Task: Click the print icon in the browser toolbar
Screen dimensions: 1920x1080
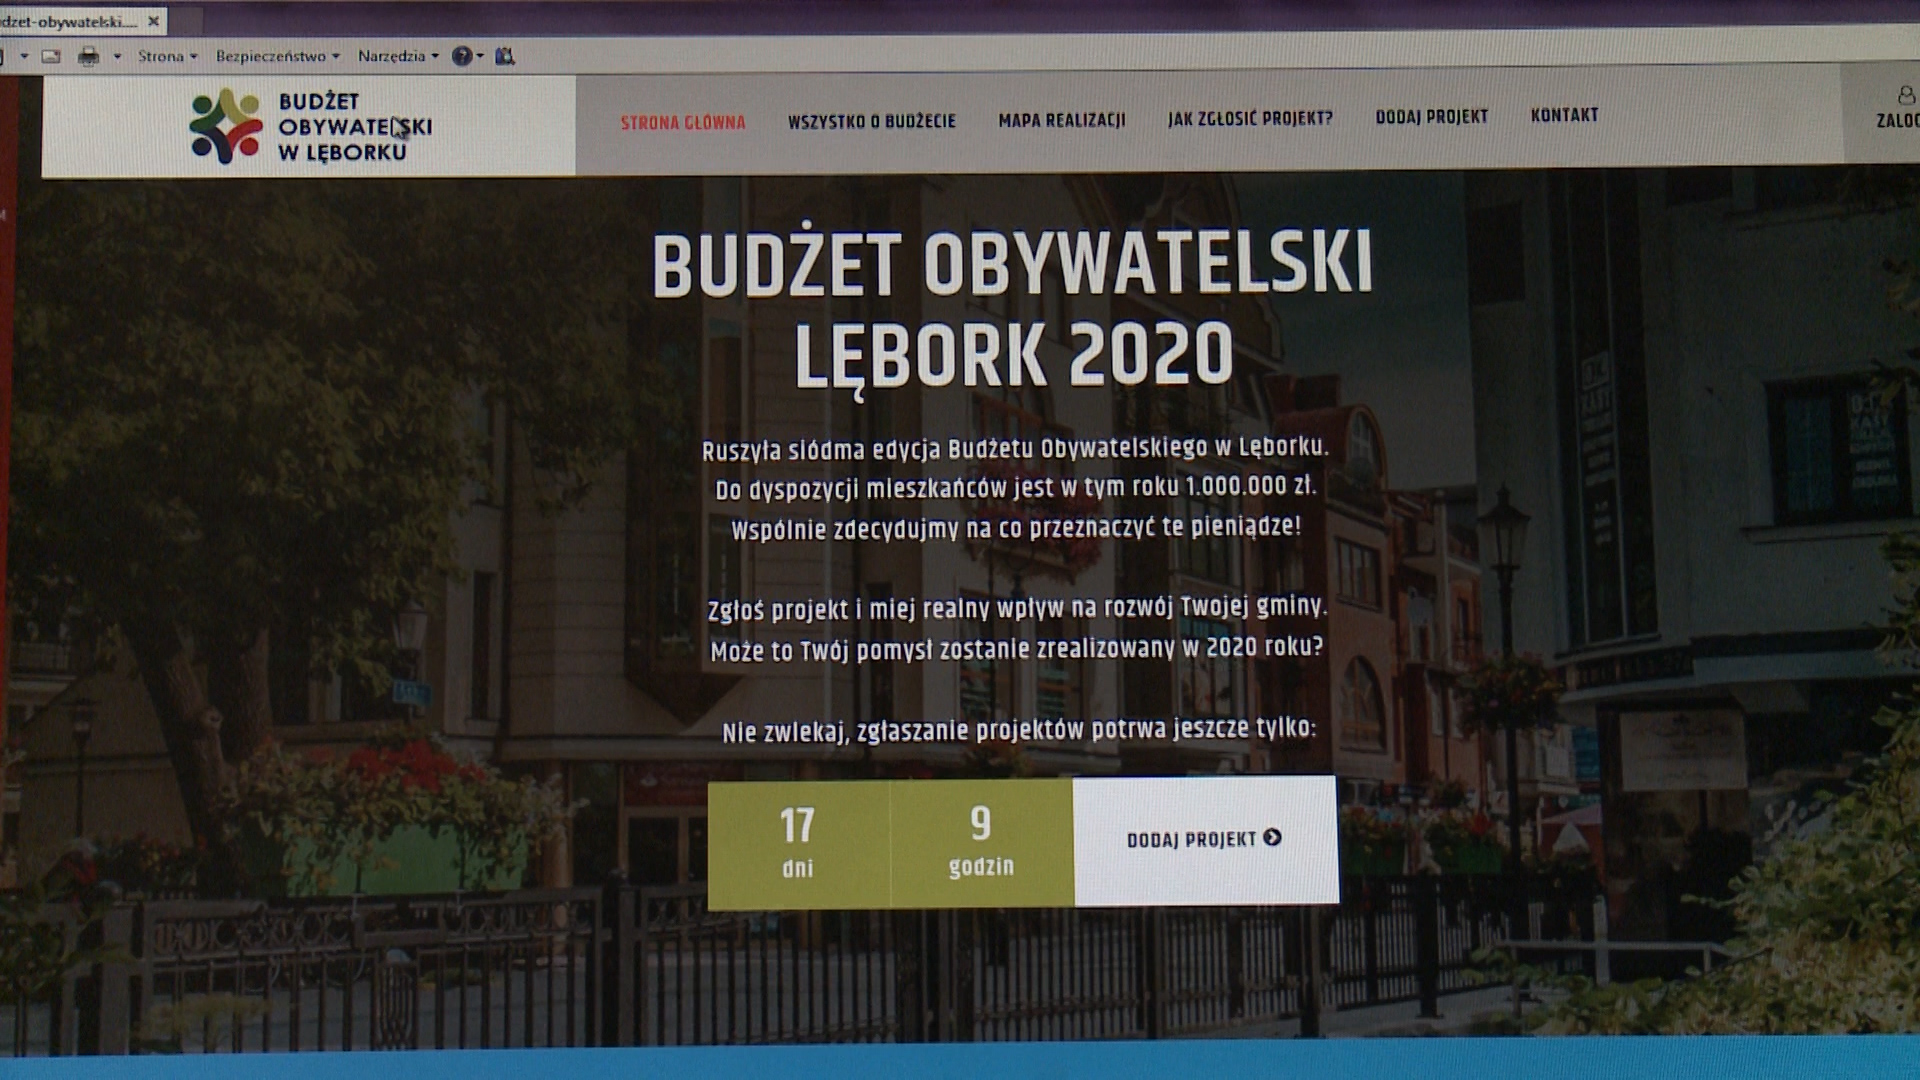Action: click(x=89, y=57)
